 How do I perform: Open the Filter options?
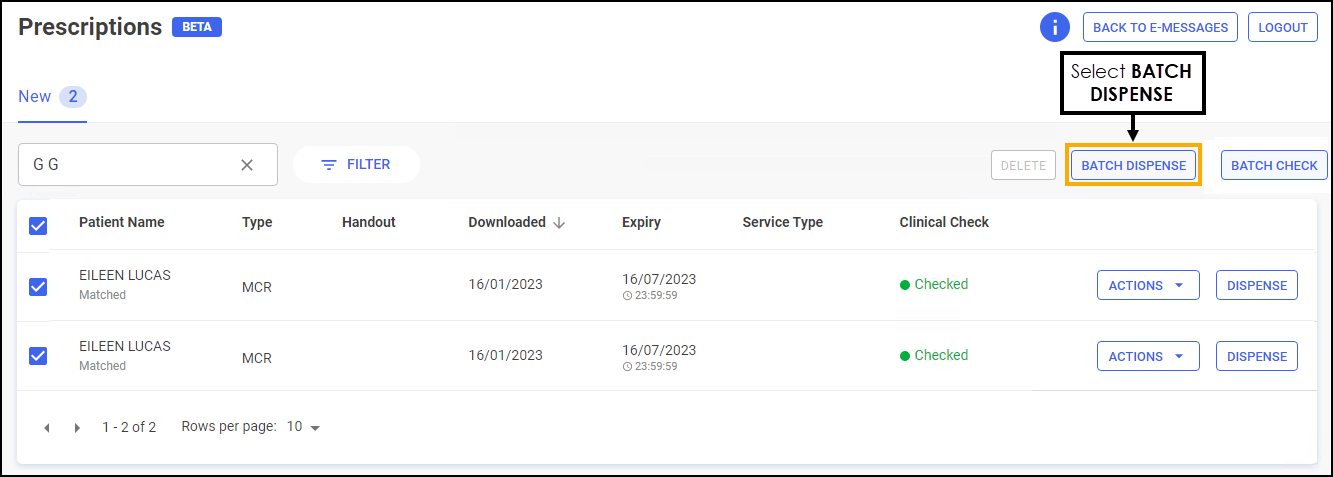tap(356, 165)
